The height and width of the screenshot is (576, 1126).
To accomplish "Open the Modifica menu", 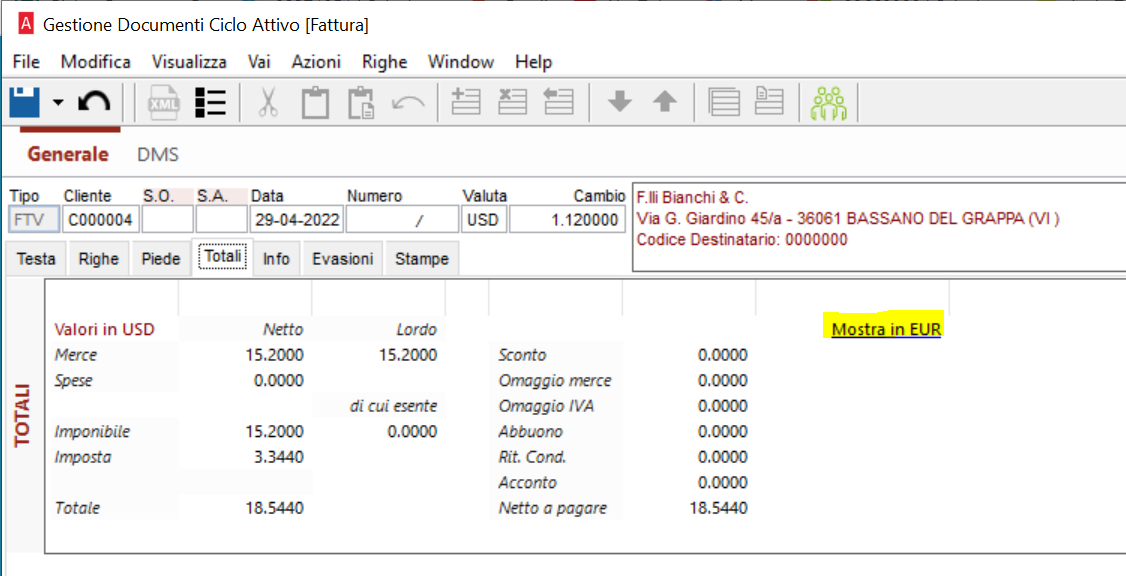I will [x=96, y=62].
